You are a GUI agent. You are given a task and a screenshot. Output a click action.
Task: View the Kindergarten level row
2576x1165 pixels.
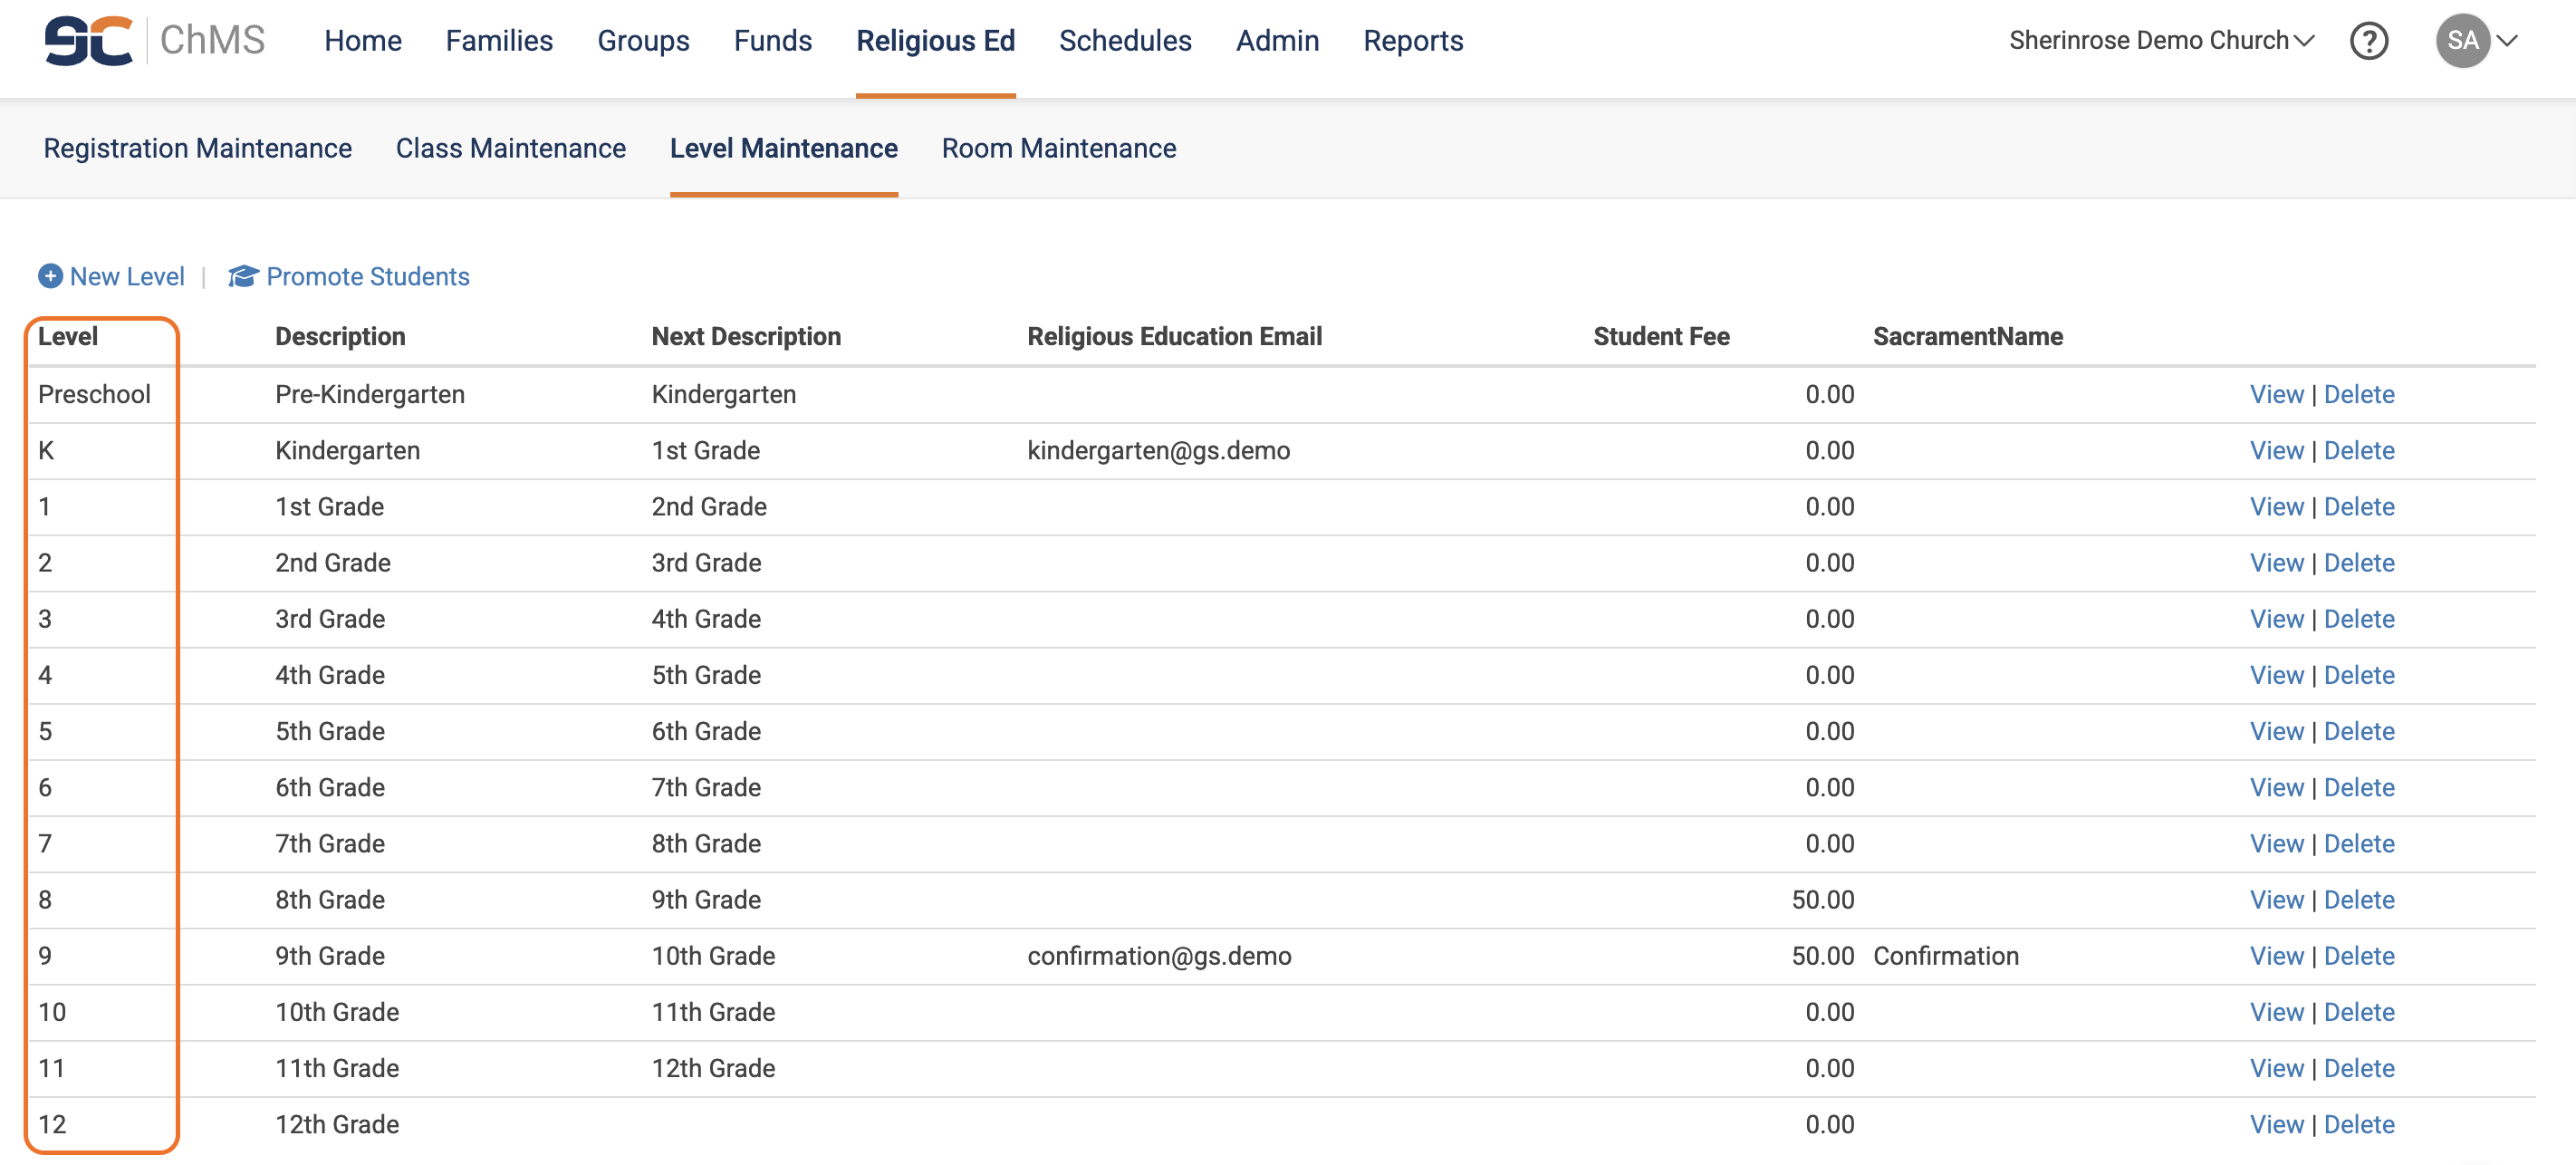(2276, 451)
